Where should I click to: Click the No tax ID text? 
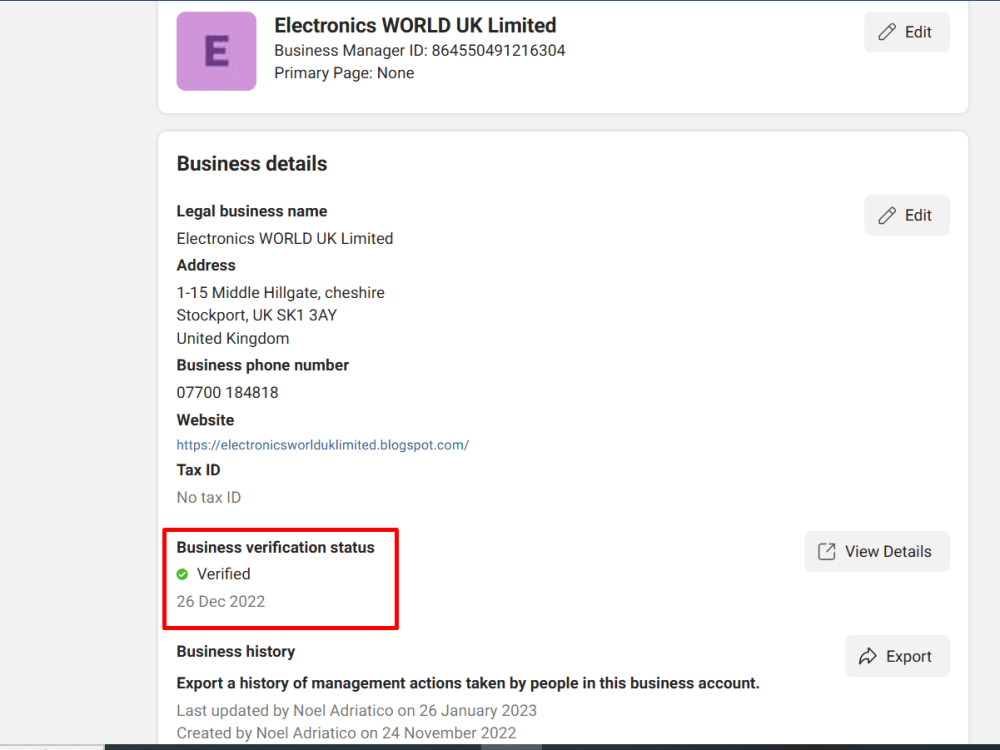point(209,497)
